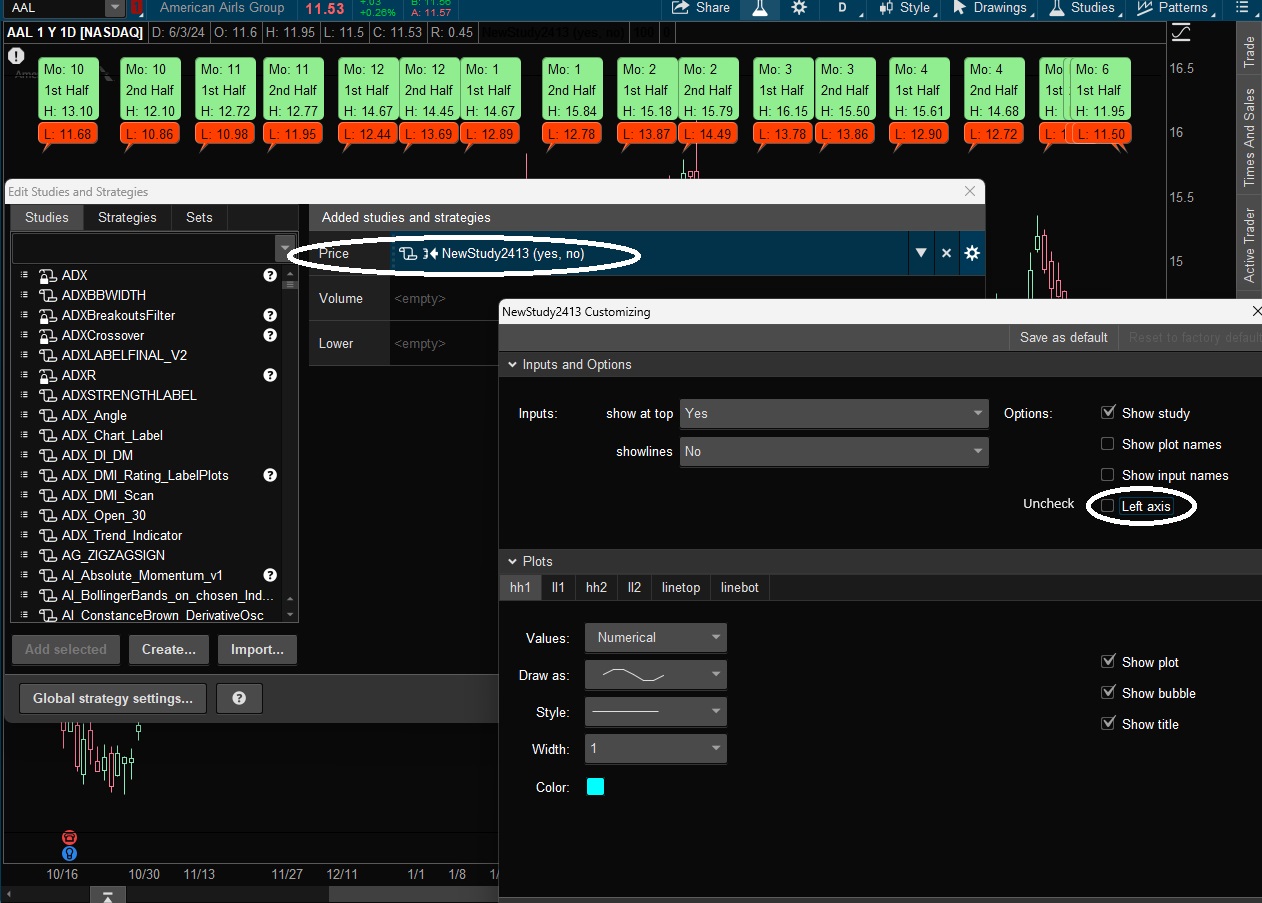Click in the study search input field
The width and height of the screenshot is (1262, 903).
click(x=143, y=248)
